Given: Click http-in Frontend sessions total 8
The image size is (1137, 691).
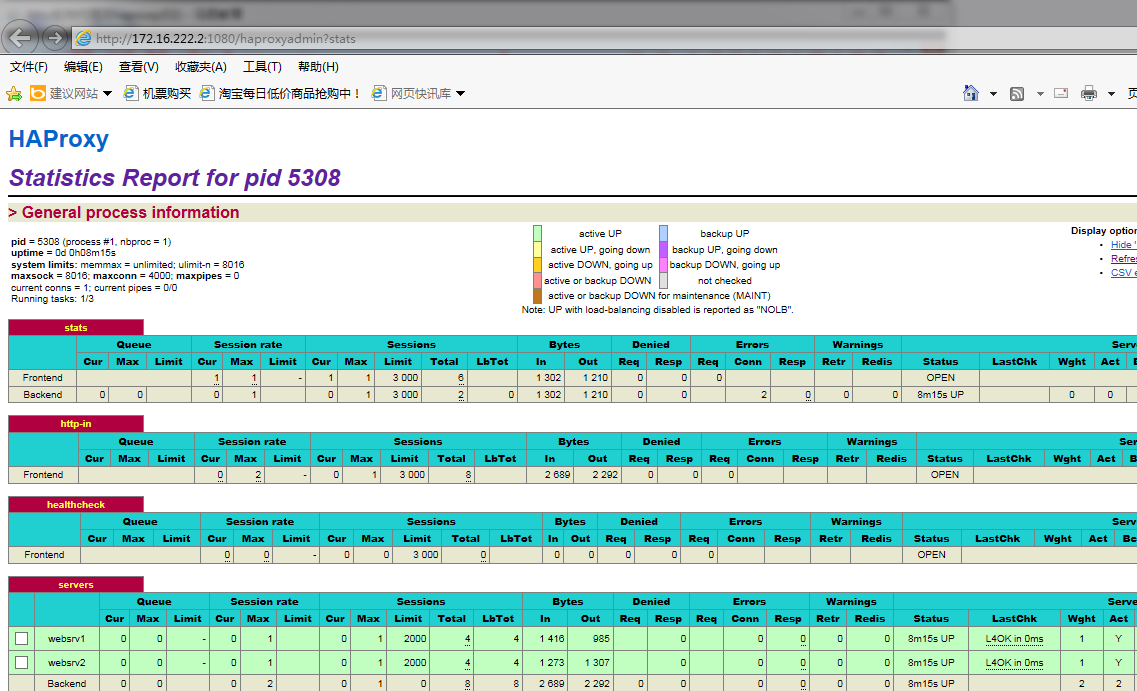Looking at the screenshot, I should 468,475.
